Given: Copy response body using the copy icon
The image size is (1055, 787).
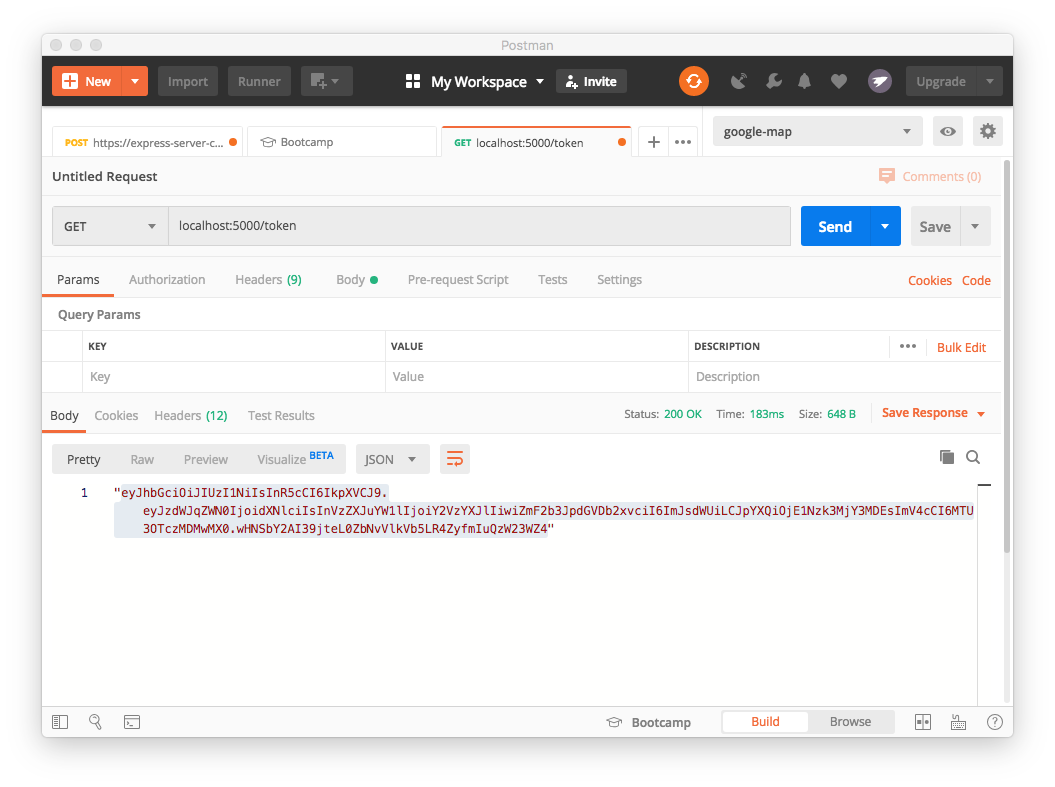Looking at the screenshot, I should click(x=947, y=456).
